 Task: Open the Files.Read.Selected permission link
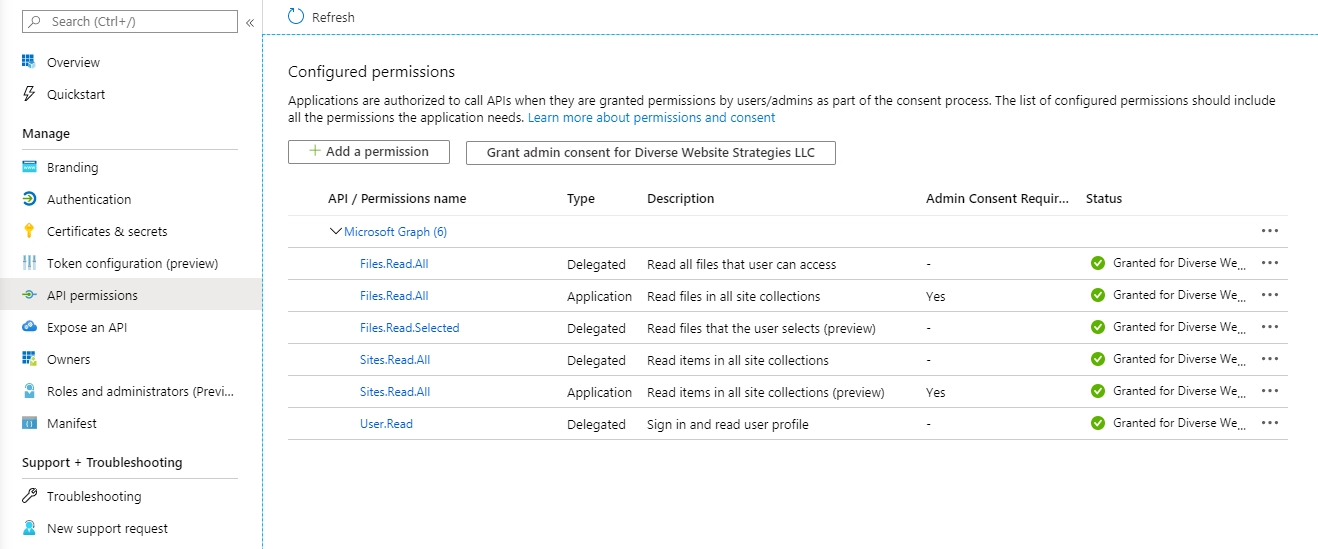click(409, 327)
